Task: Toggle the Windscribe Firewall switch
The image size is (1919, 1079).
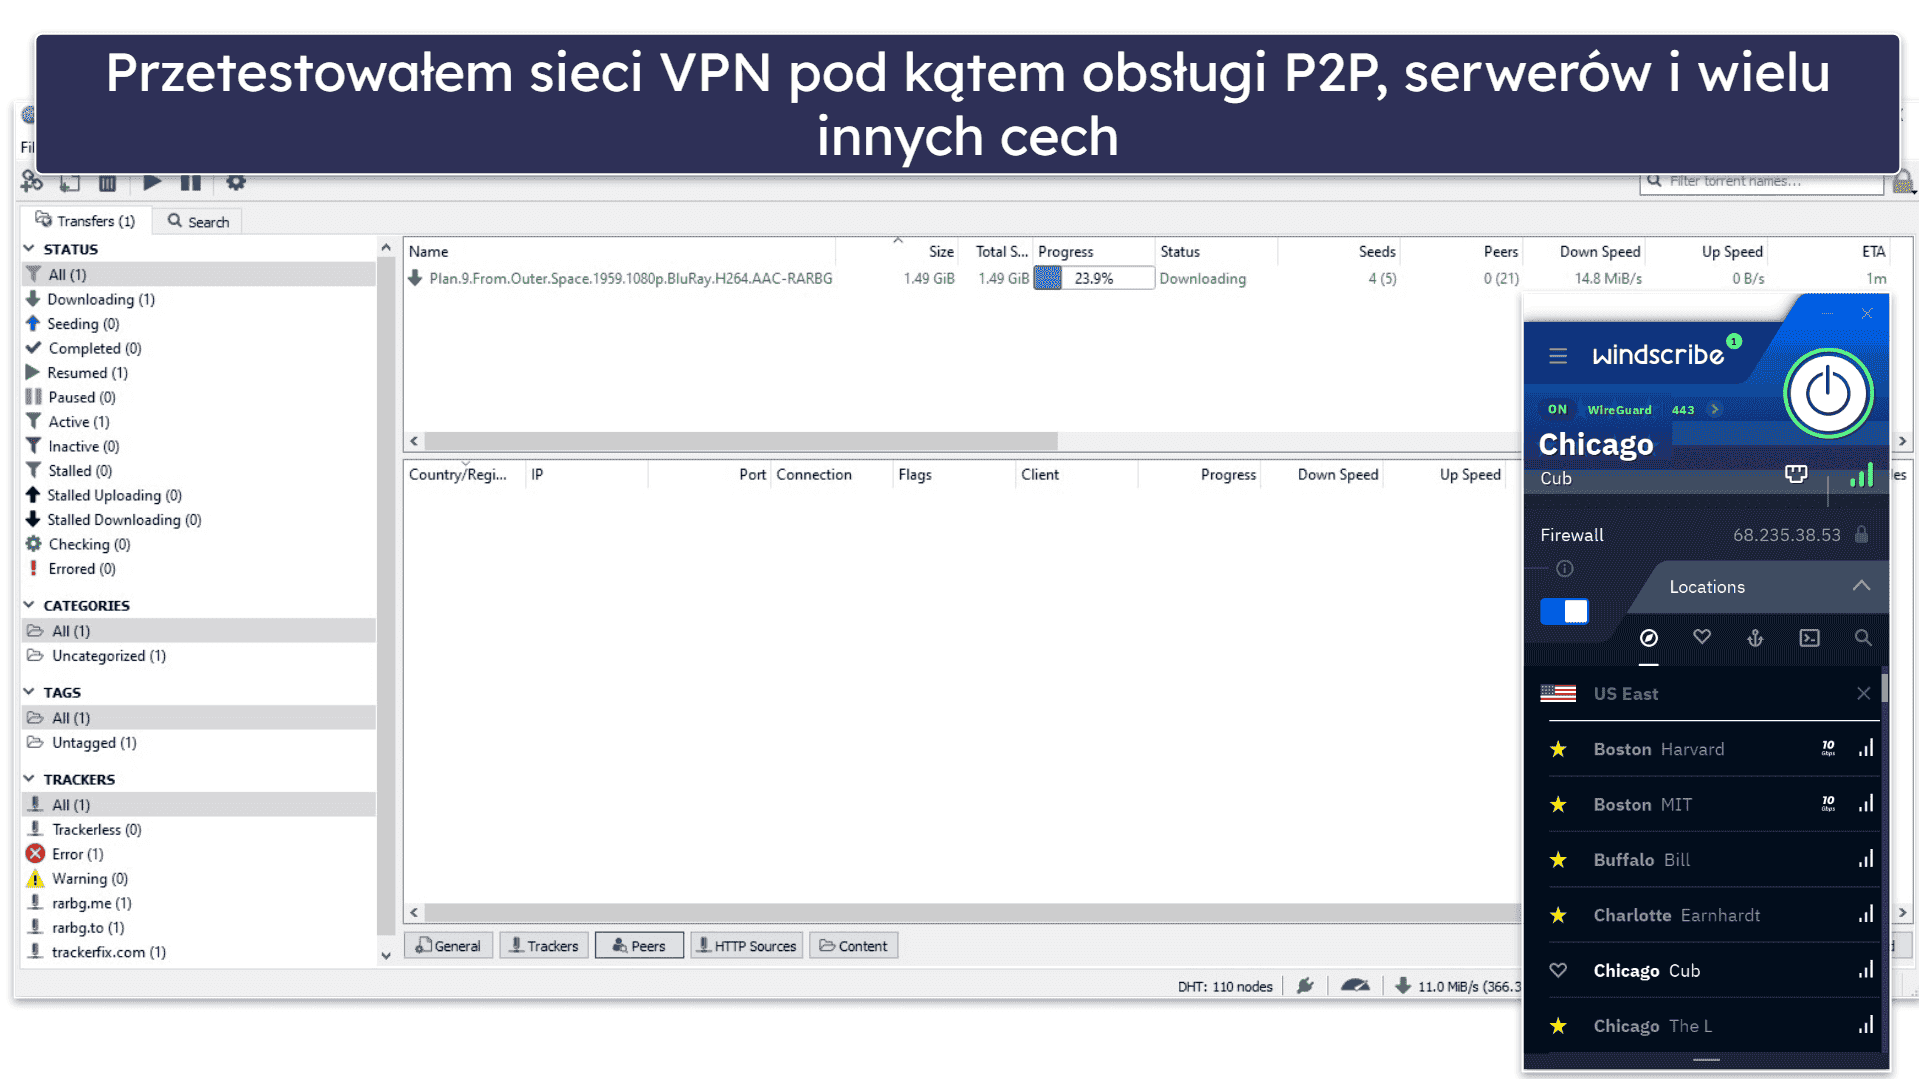Action: pos(1564,611)
